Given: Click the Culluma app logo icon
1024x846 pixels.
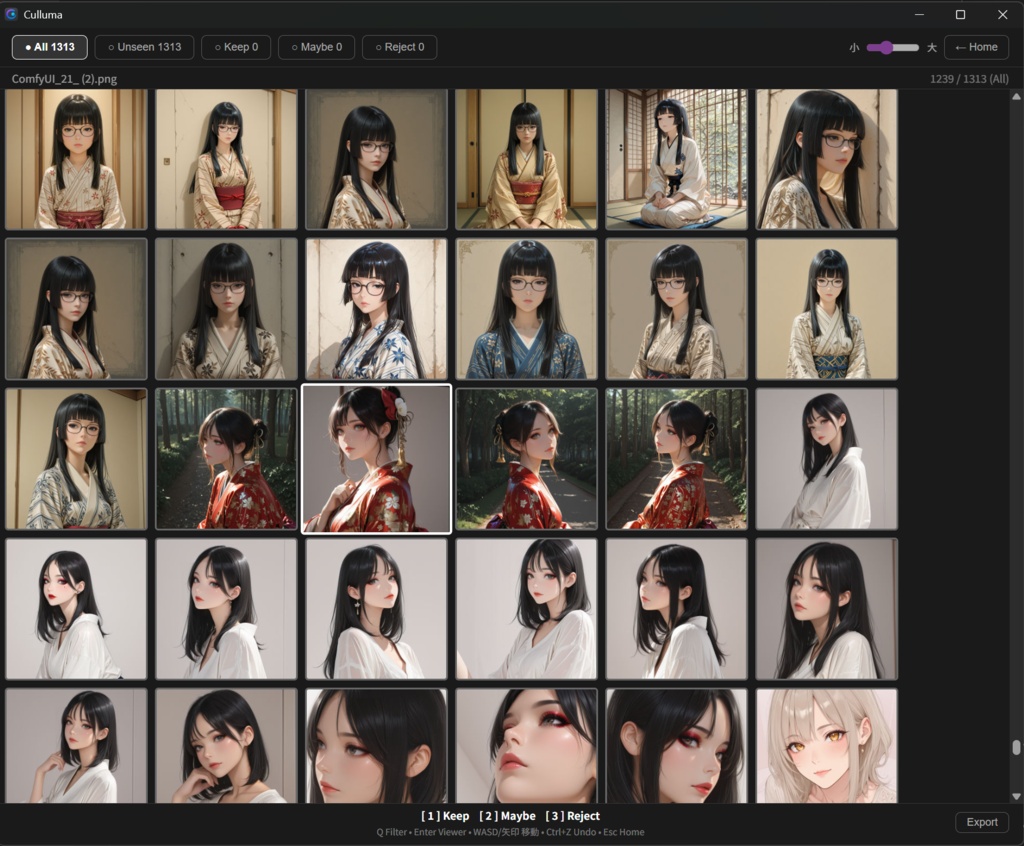Looking at the screenshot, I should point(11,14).
